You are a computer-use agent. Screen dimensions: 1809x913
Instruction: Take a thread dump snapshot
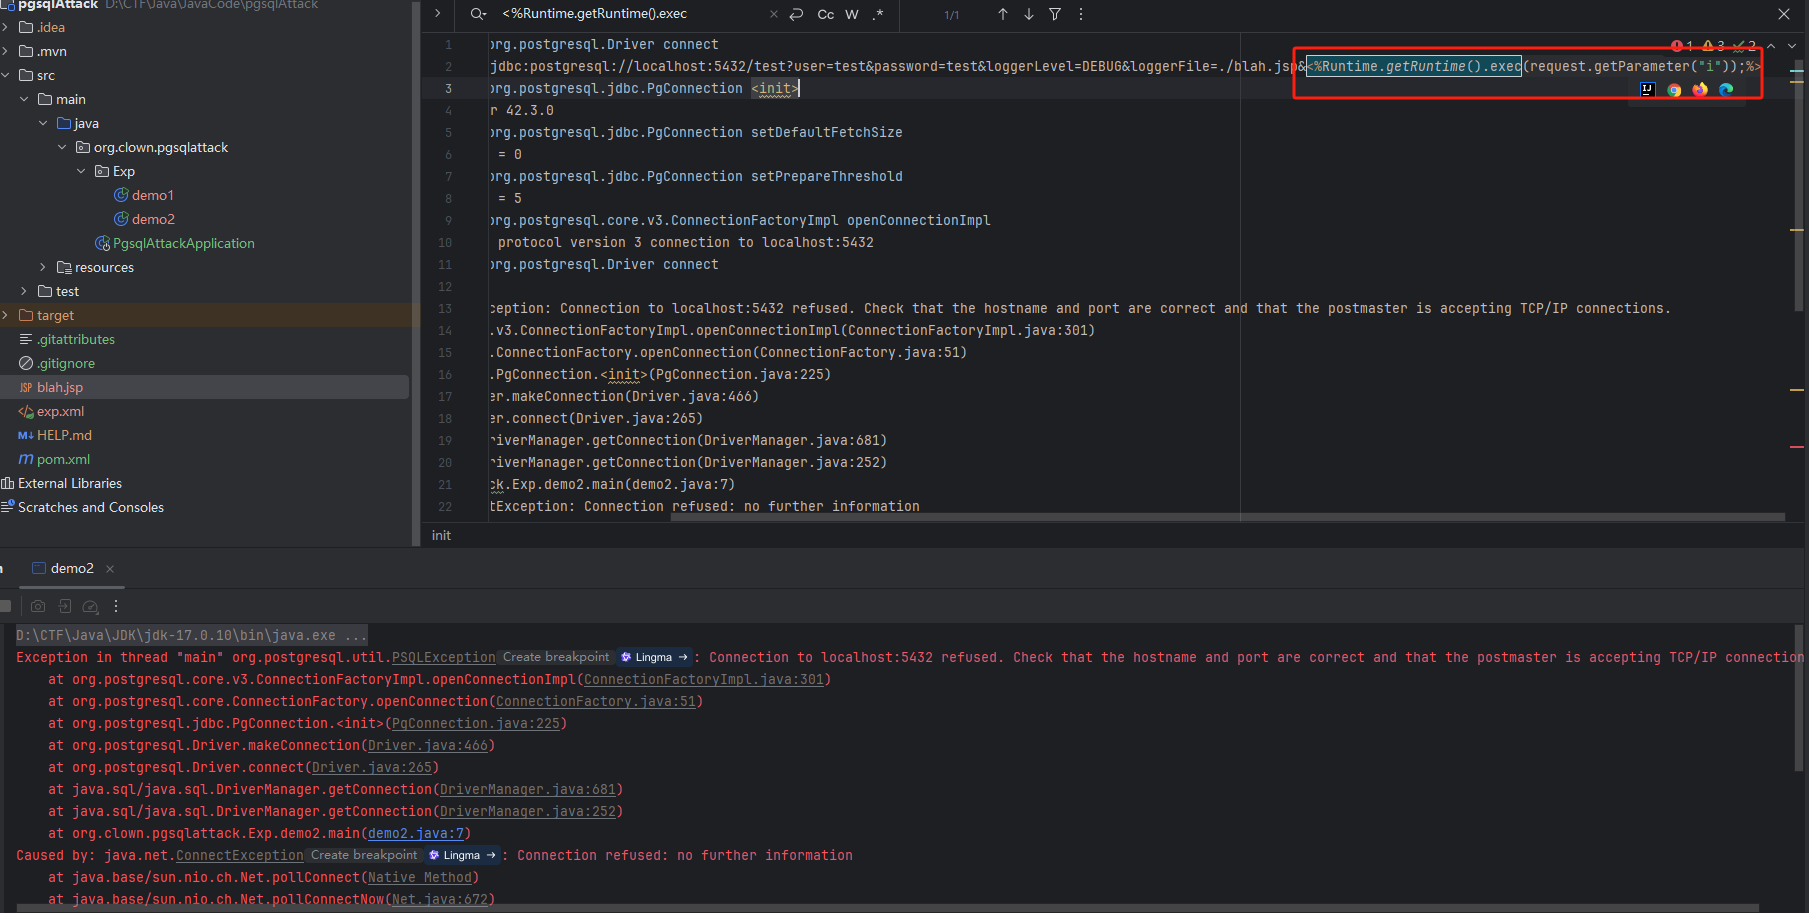38,606
